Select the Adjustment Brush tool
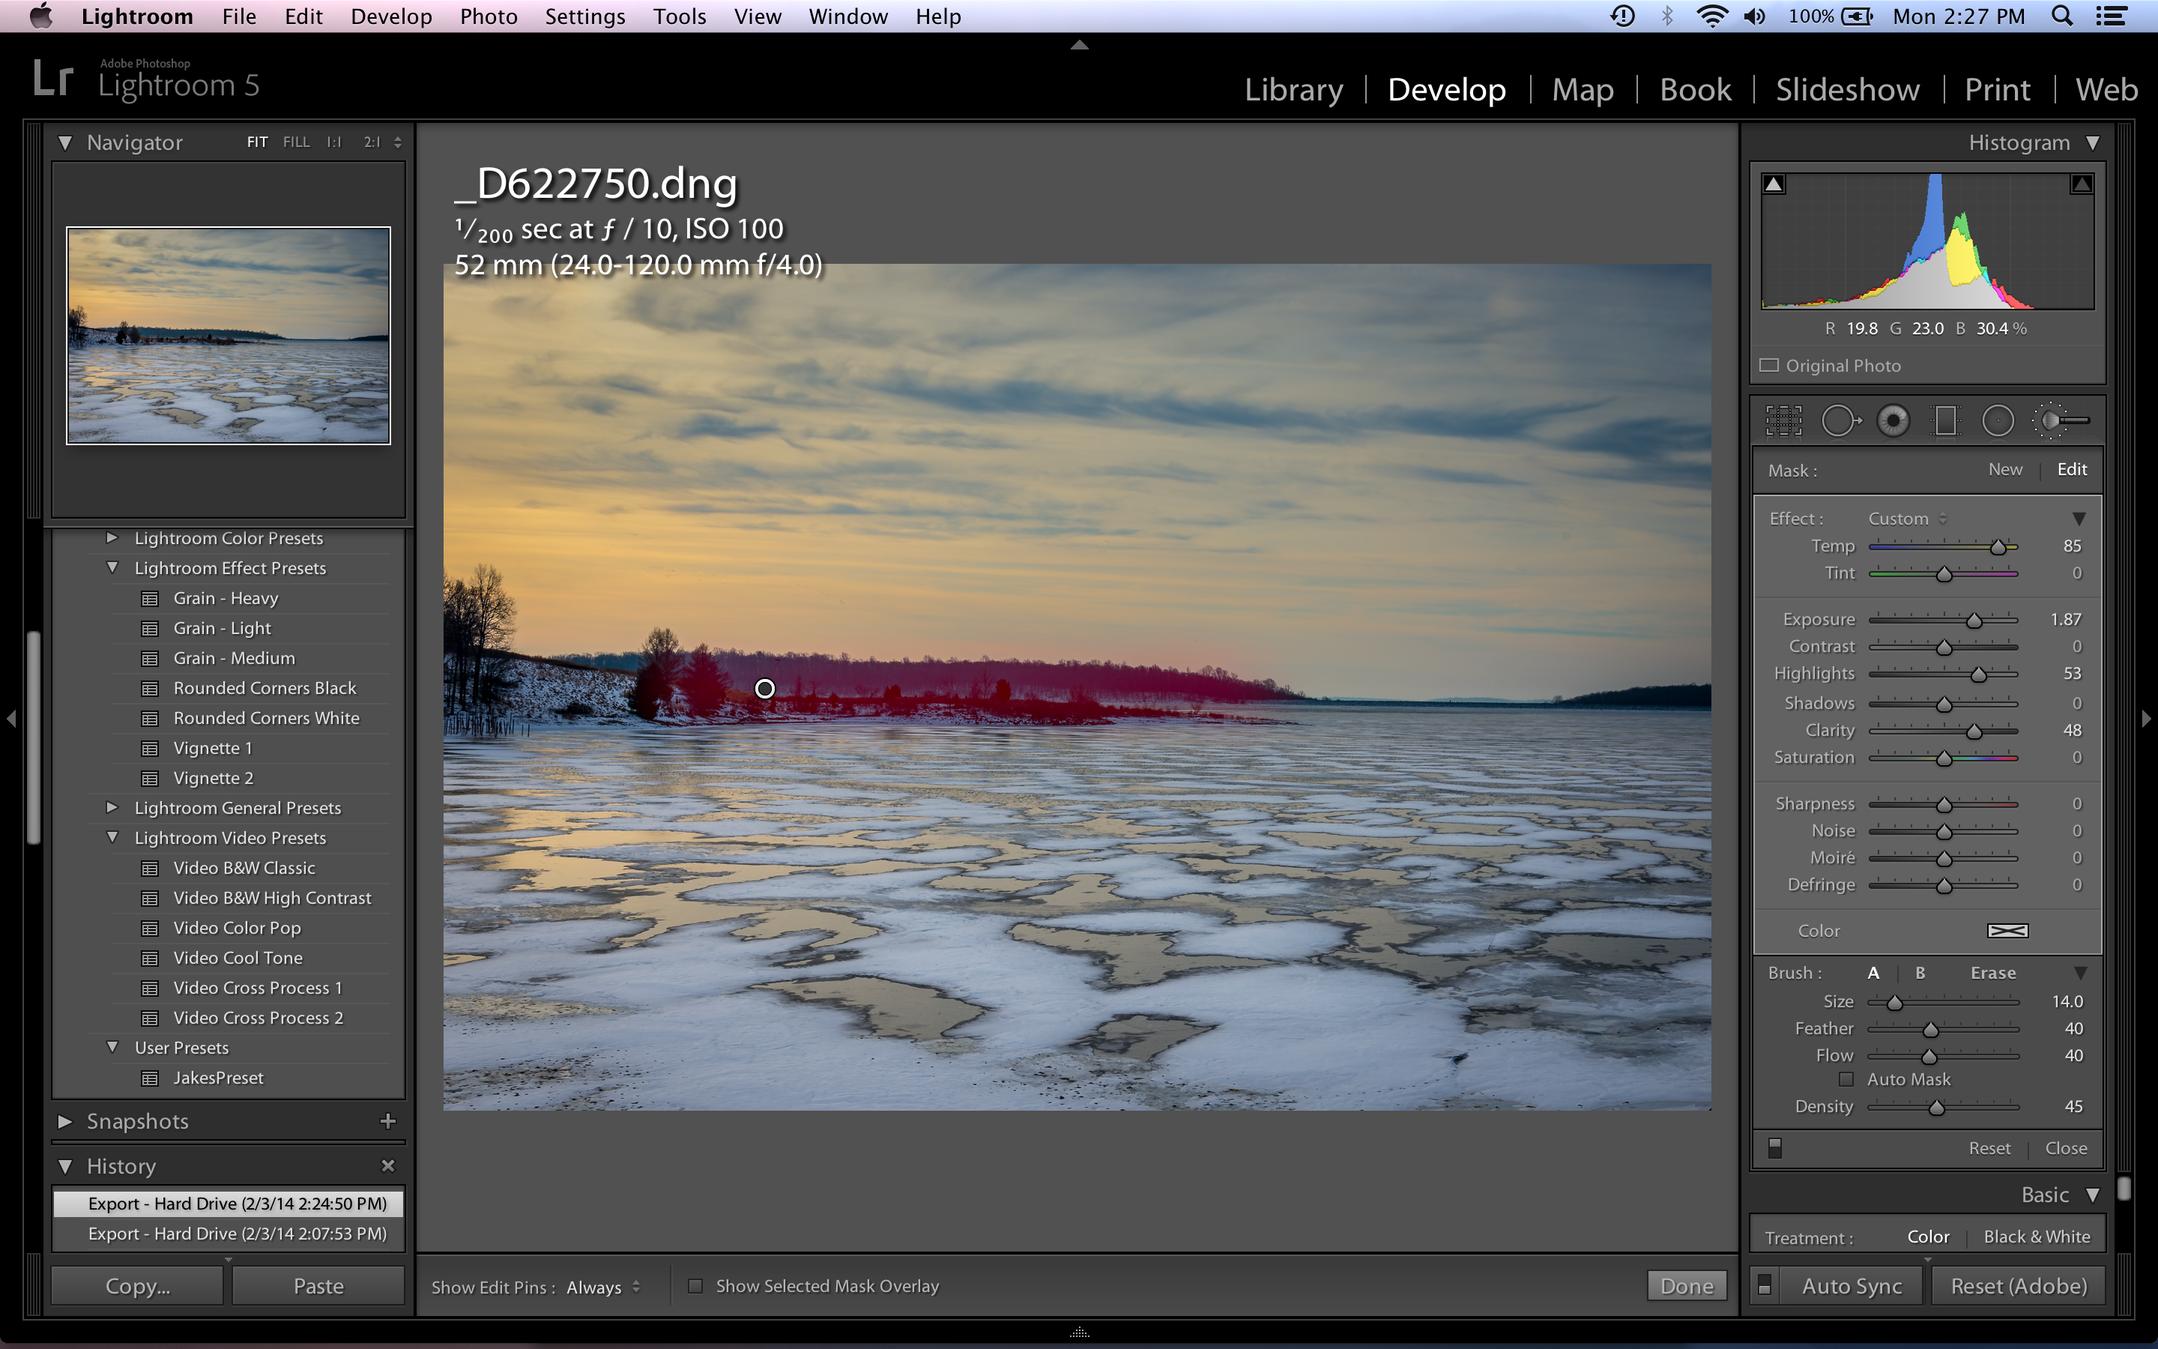The width and height of the screenshot is (2158, 1349). (2060, 421)
